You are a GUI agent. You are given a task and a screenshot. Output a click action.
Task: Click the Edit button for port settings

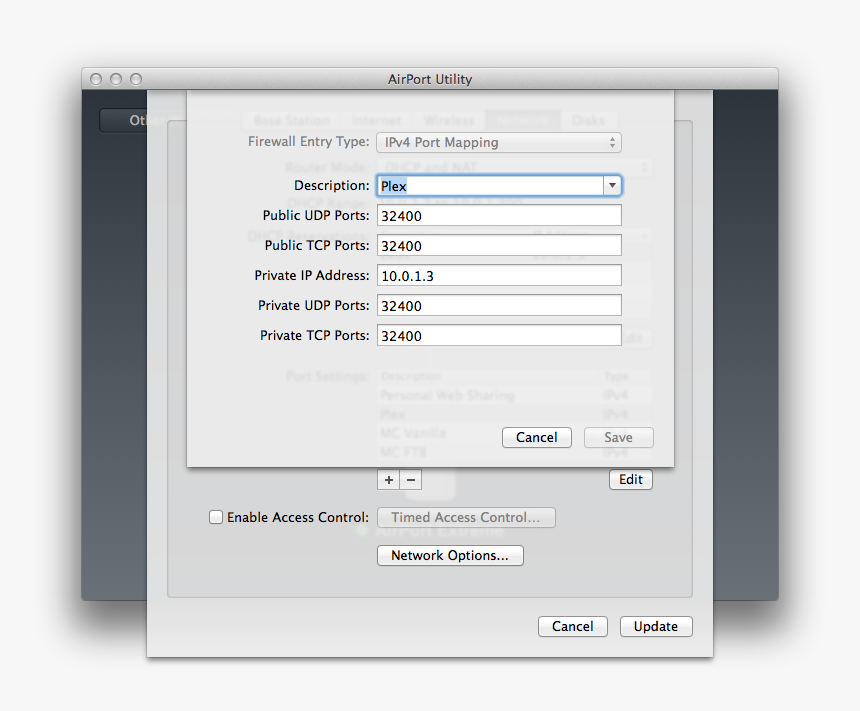click(x=631, y=479)
